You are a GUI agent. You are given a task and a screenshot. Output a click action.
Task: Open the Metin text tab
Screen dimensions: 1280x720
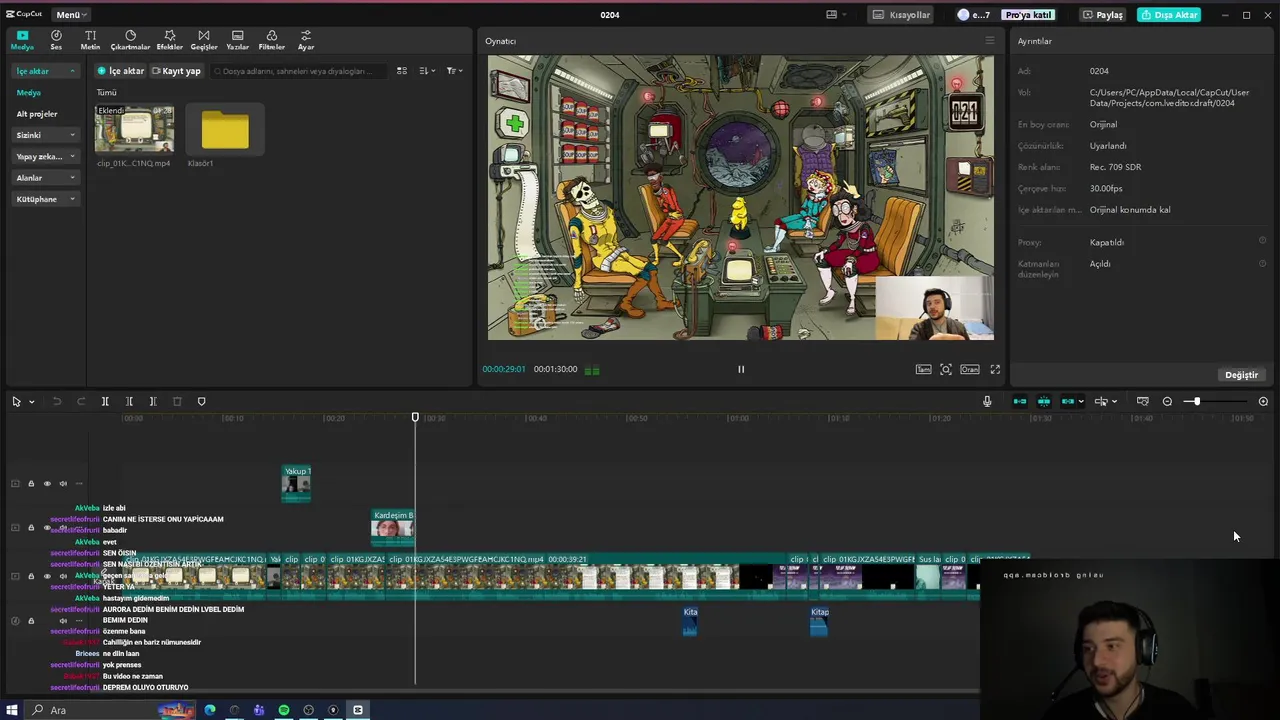[x=90, y=40]
